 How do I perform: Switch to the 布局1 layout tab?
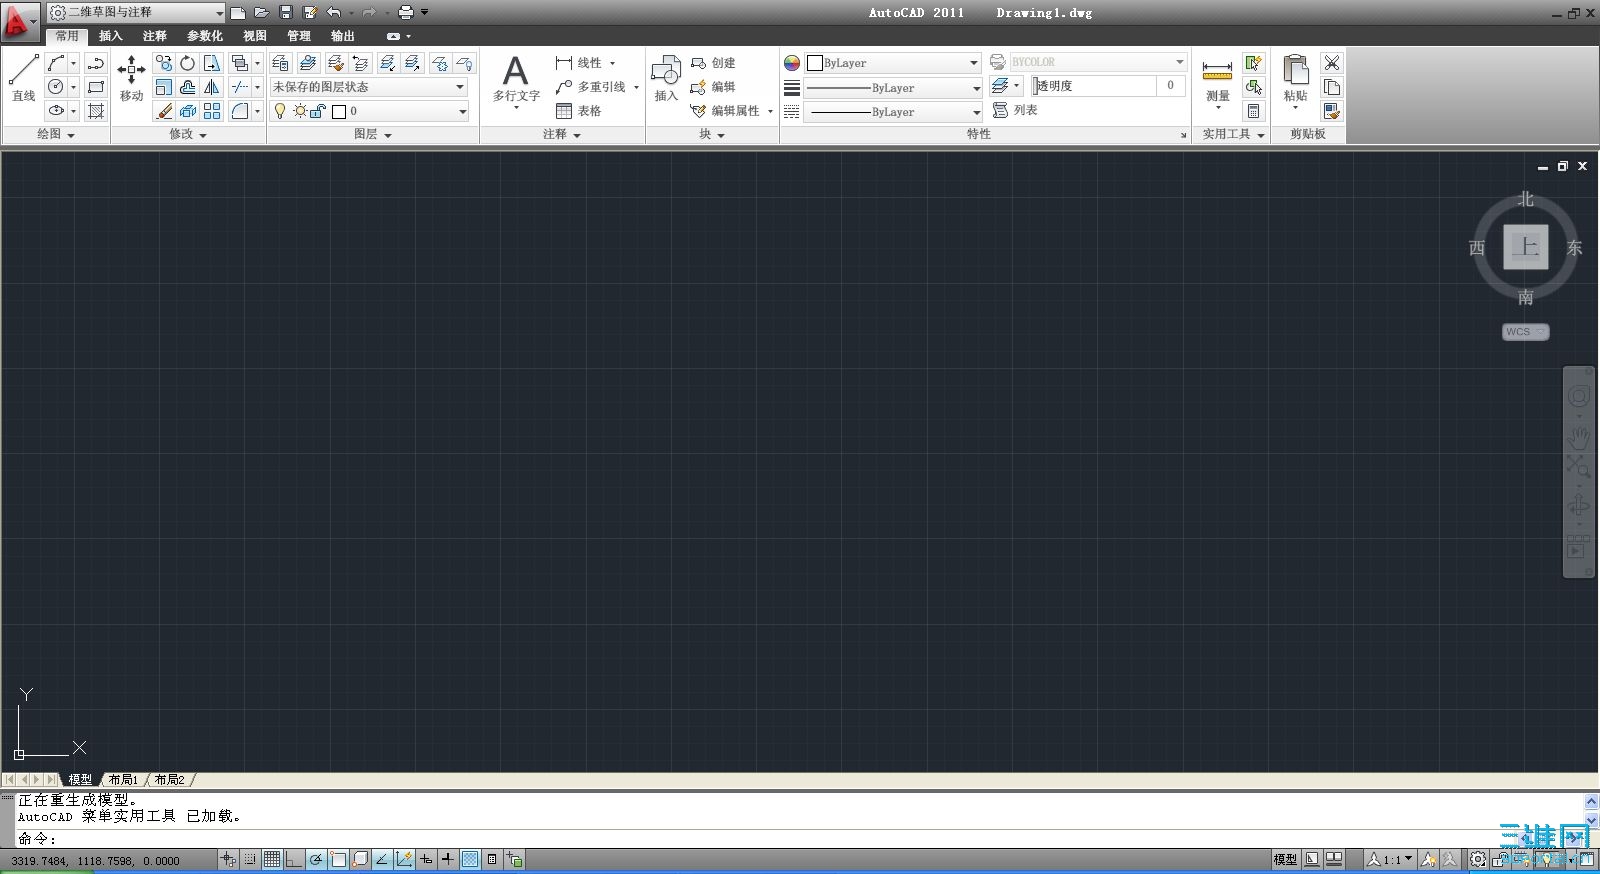click(x=123, y=780)
